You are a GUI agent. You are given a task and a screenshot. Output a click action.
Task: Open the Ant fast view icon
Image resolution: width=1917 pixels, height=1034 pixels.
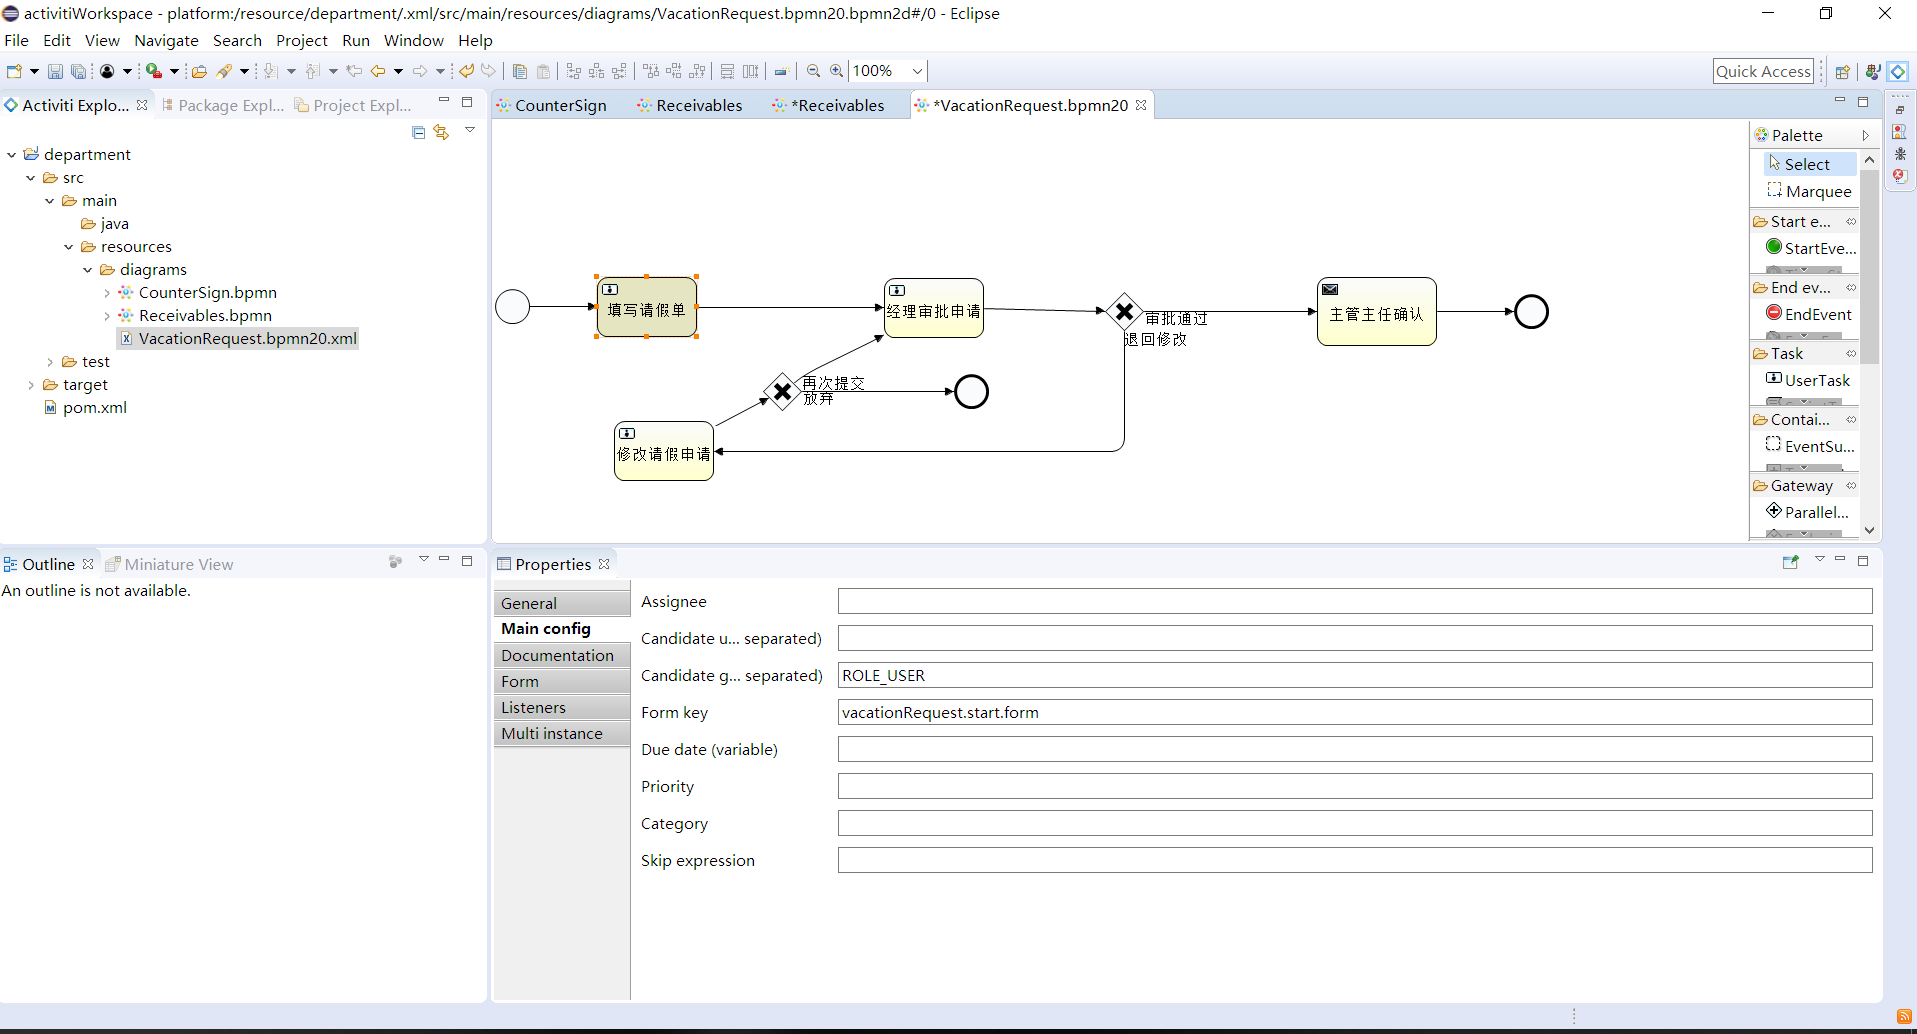1900,154
